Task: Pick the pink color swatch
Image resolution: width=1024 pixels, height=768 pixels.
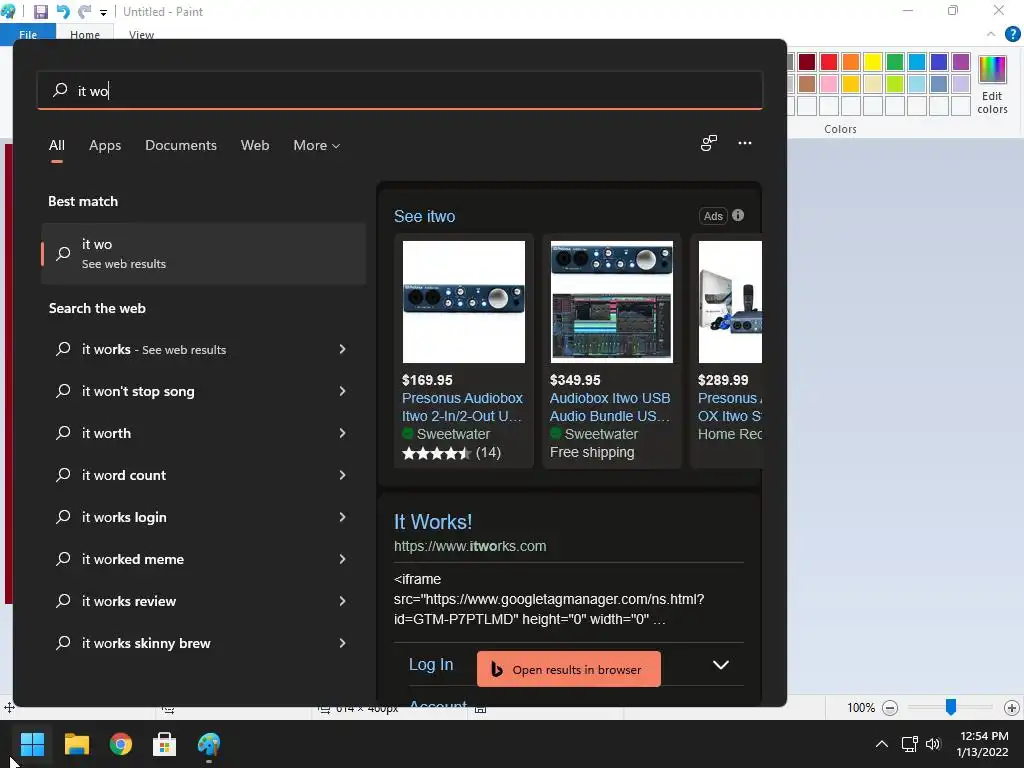Action: (x=829, y=84)
